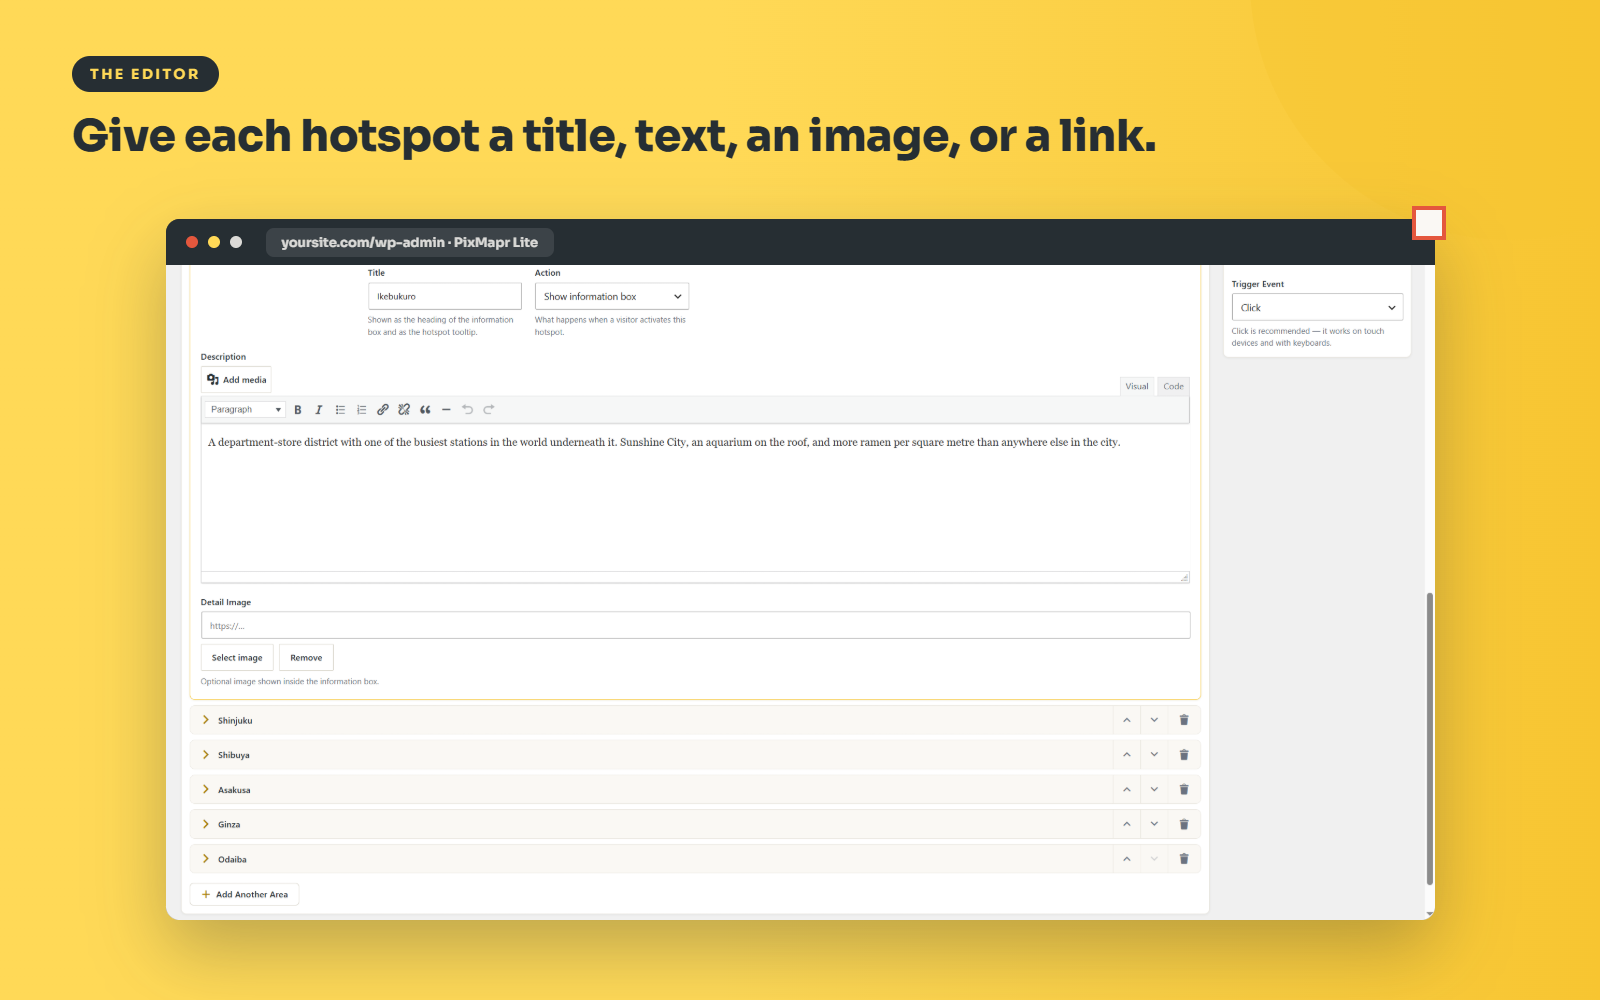Delete the Asakusa area
The width and height of the screenshot is (1600, 1000).
pyautogui.click(x=1184, y=790)
